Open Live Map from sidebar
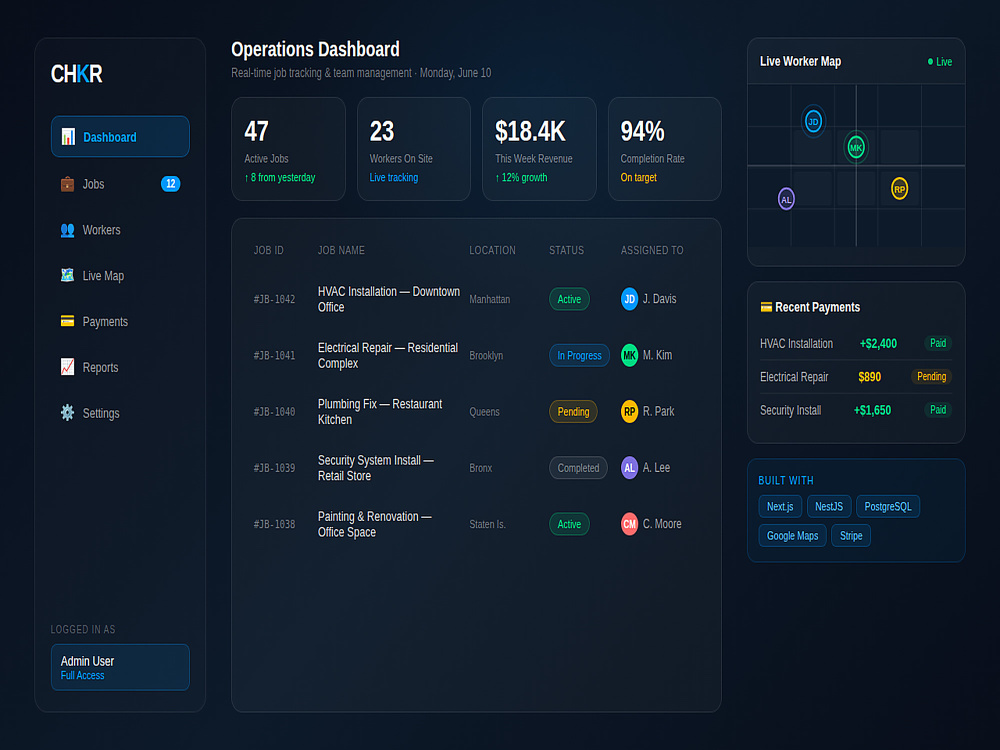This screenshot has height=750, width=1000. click(120, 276)
